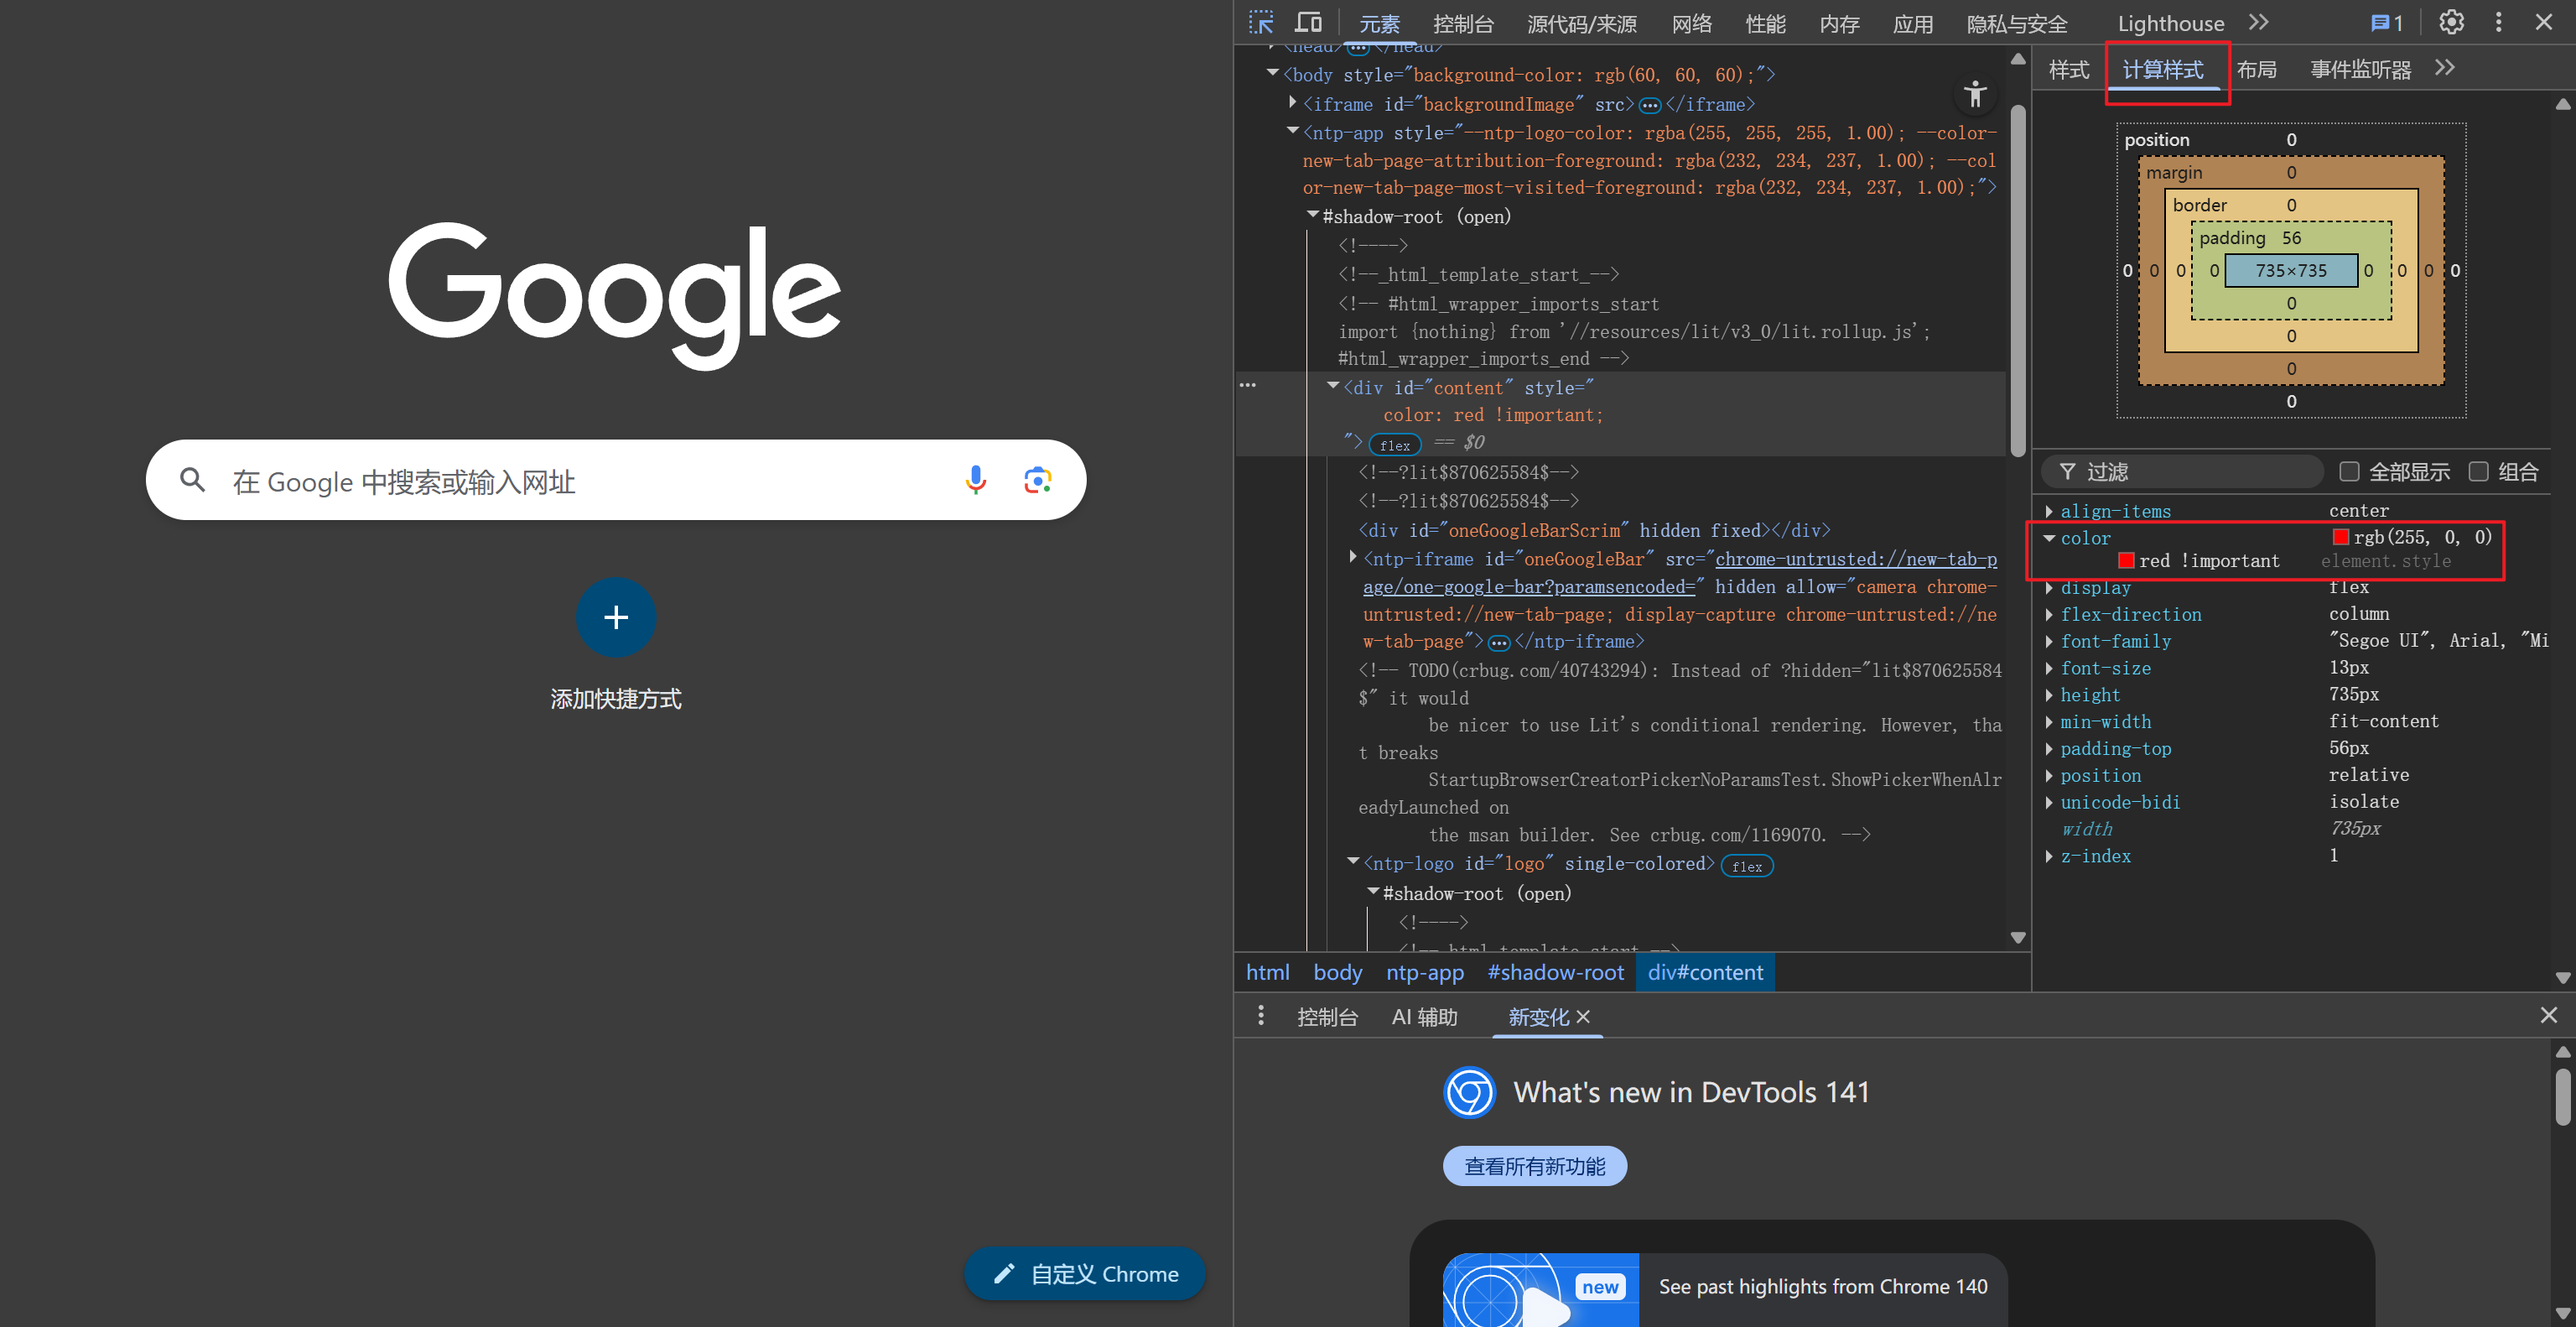The image size is (2576, 1327).
Task: Click the 自定义 Chrome button
Action: (x=1084, y=1273)
